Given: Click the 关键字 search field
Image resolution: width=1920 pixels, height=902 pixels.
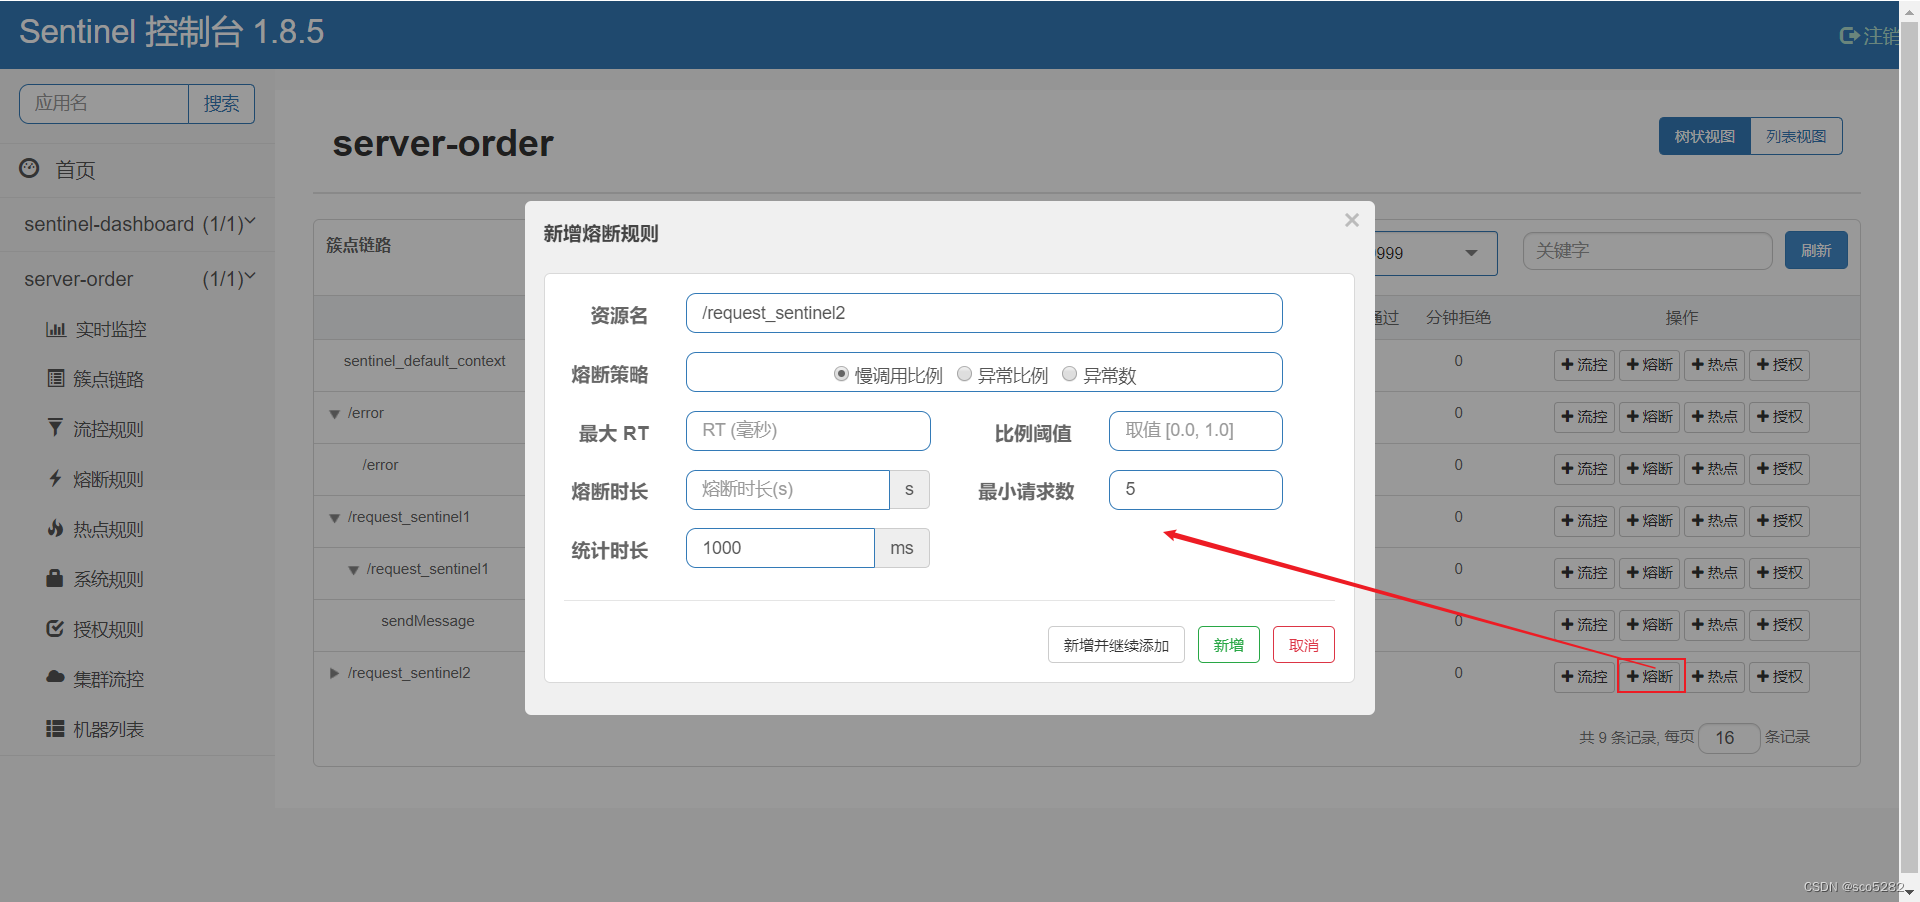Looking at the screenshot, I should (1647, 251).
